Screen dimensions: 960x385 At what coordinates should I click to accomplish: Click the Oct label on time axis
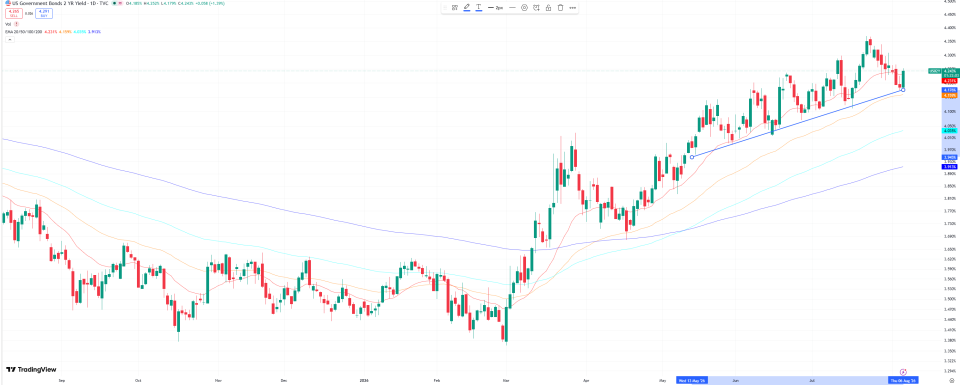point(138,381)
